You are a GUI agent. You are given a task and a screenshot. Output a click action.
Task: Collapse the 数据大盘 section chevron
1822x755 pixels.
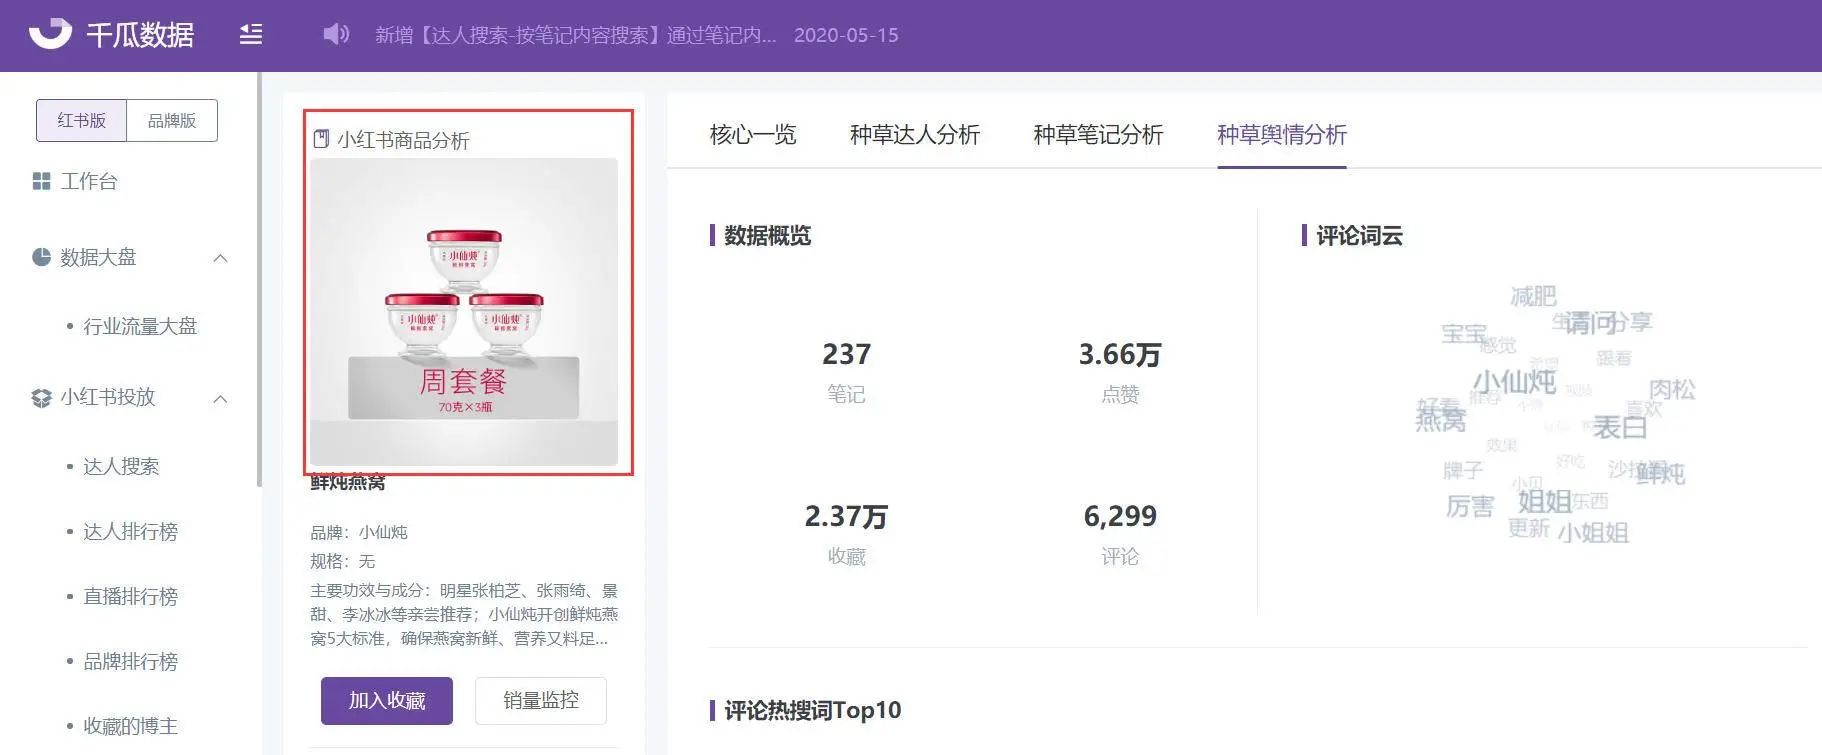pos(221,258)
